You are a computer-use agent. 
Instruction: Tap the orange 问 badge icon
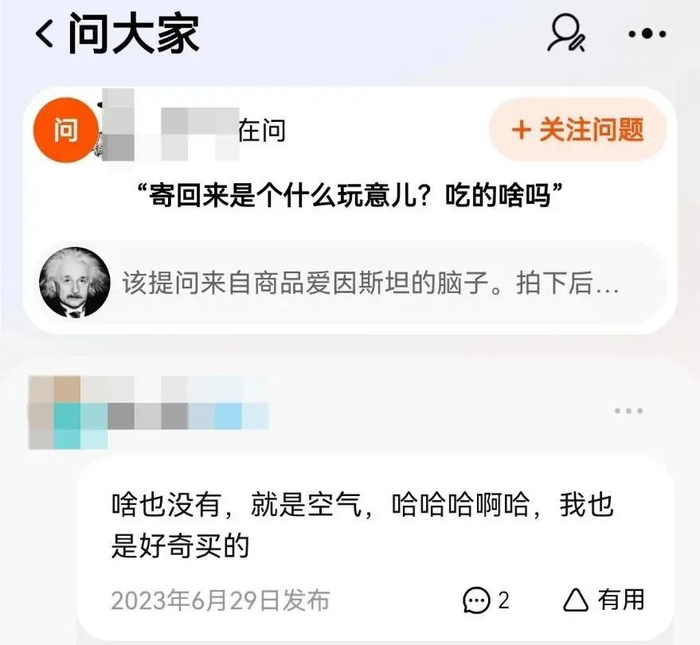[66, 130]
